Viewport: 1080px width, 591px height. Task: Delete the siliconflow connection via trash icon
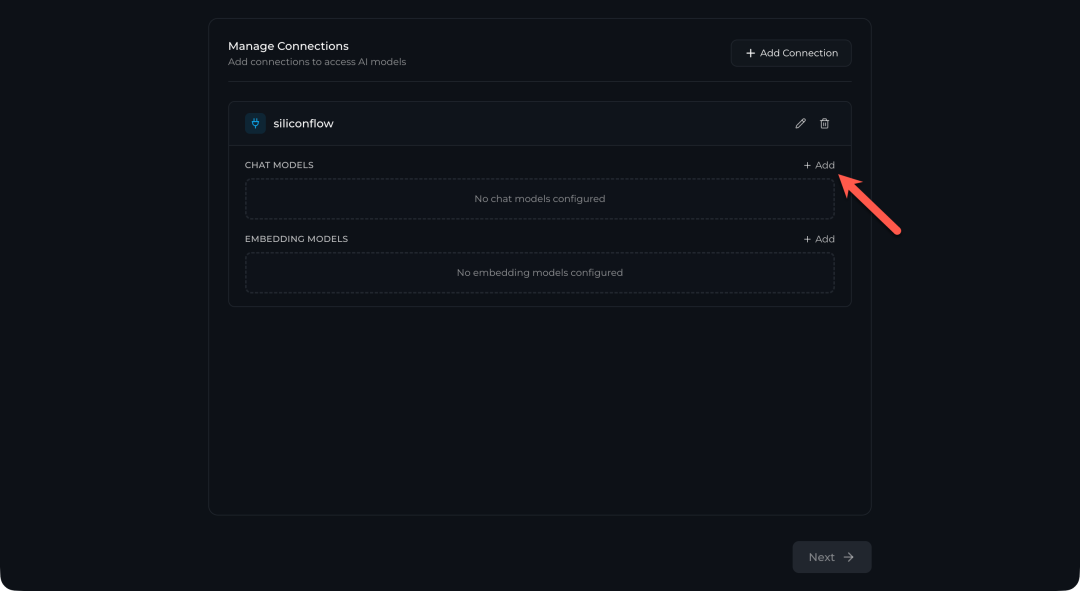point(825,124)
